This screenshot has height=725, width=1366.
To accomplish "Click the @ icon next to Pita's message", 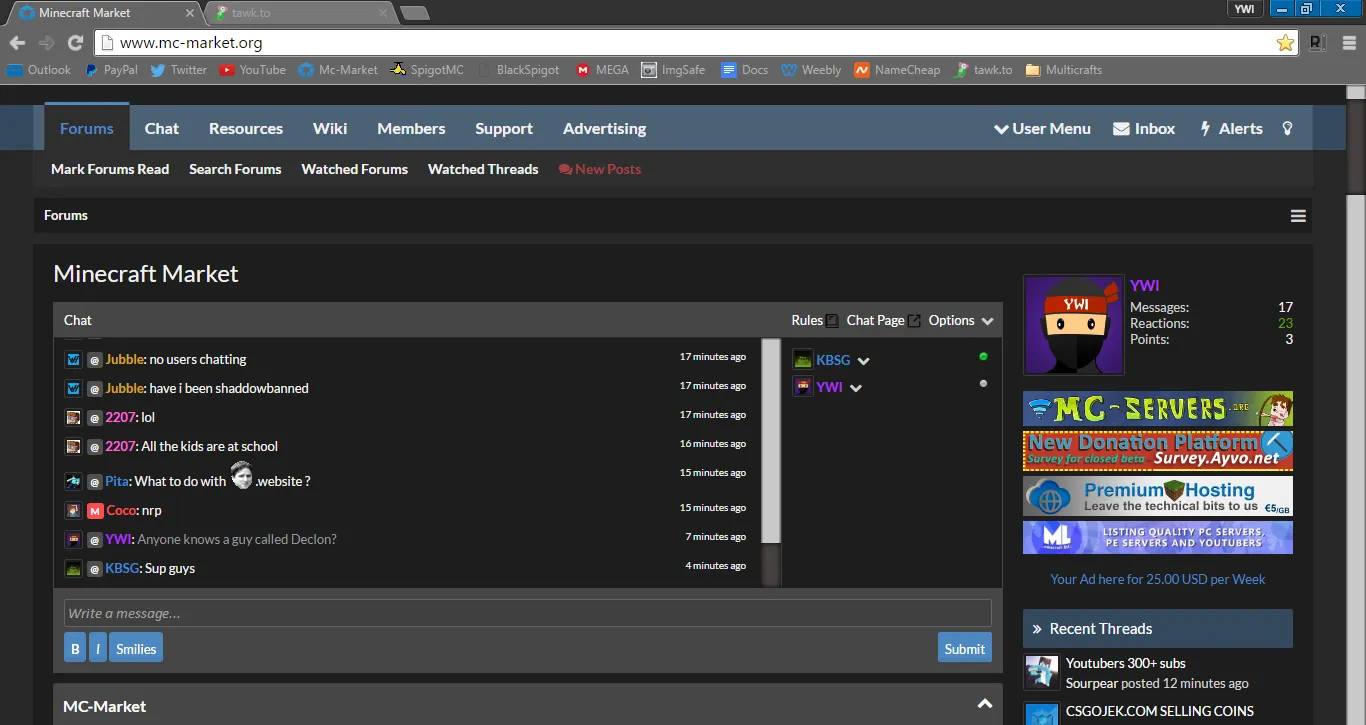I will tap(95, 482).
